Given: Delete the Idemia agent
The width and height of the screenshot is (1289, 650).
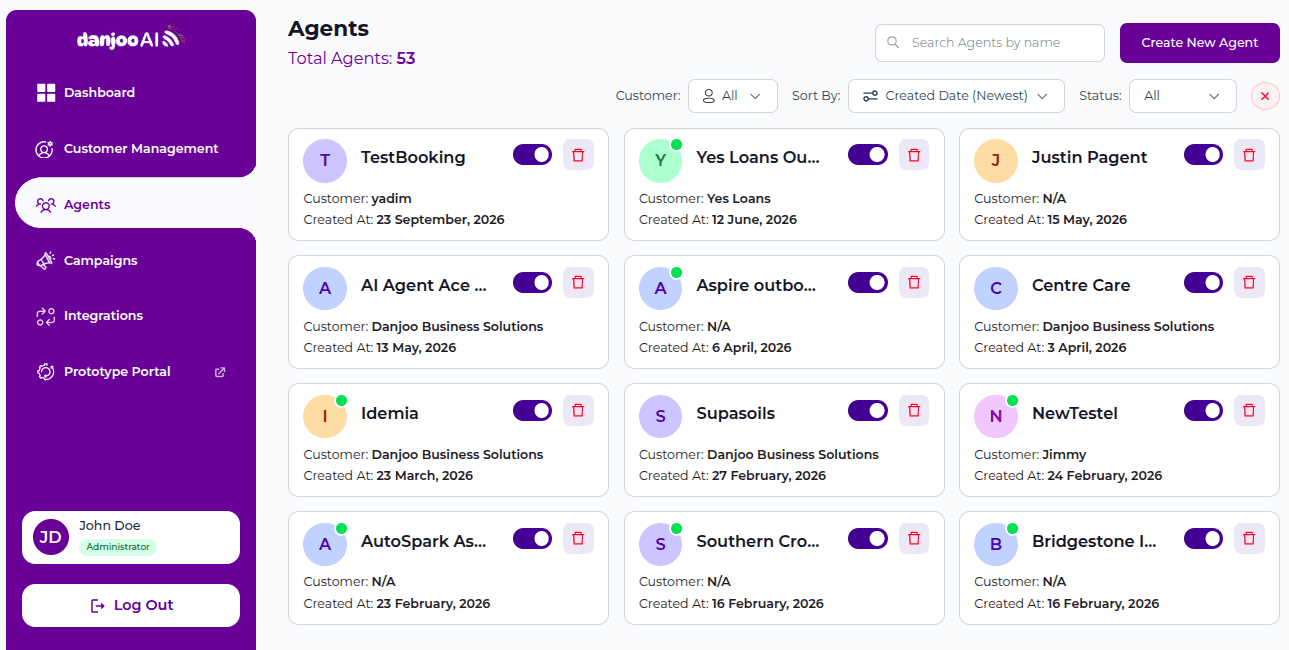Looking at the screenshot, I should [578, 410].
